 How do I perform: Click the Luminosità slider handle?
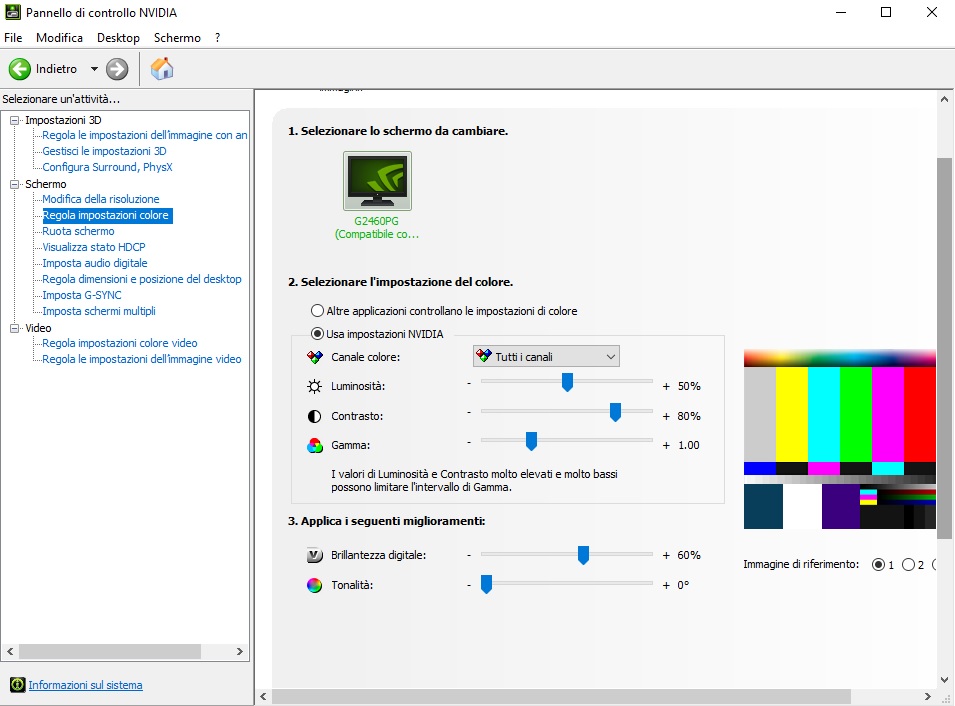pyautogui.click(x=567, y=383)
